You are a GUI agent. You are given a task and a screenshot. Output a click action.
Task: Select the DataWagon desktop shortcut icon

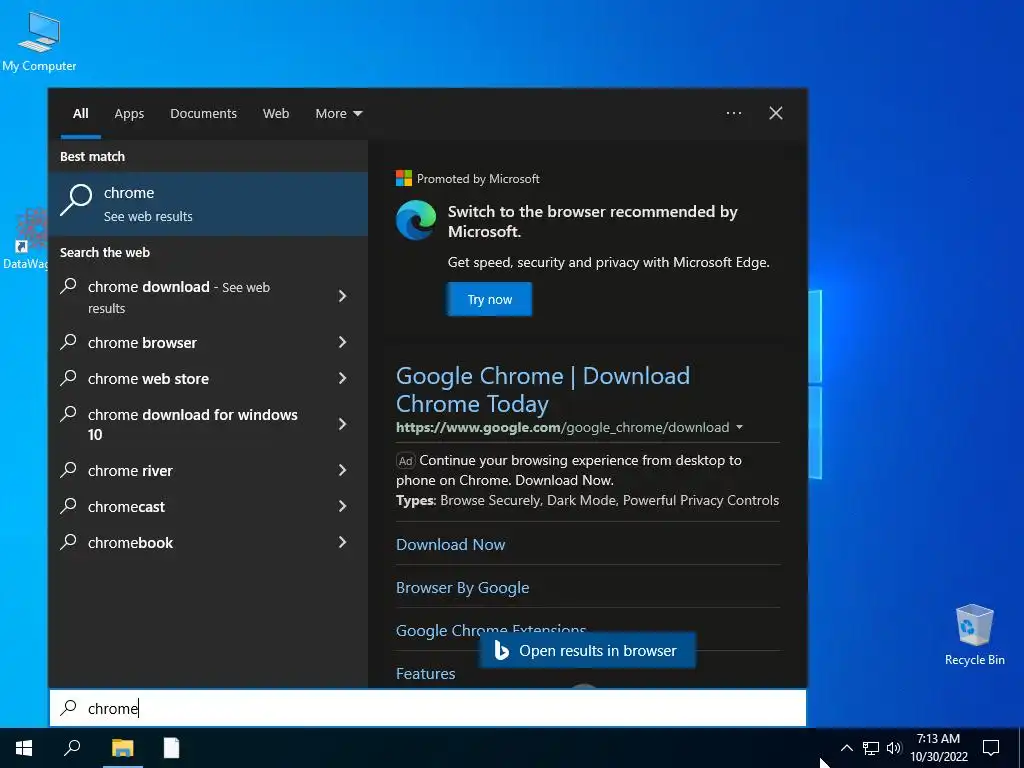coord(25,239)
